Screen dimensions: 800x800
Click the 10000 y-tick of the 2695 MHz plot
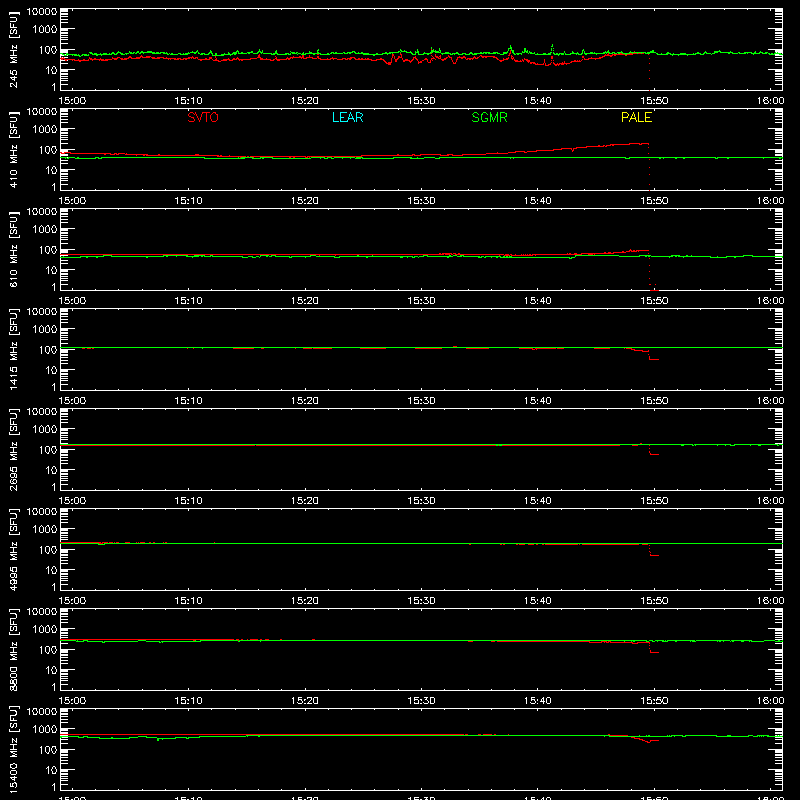point(42,411)
